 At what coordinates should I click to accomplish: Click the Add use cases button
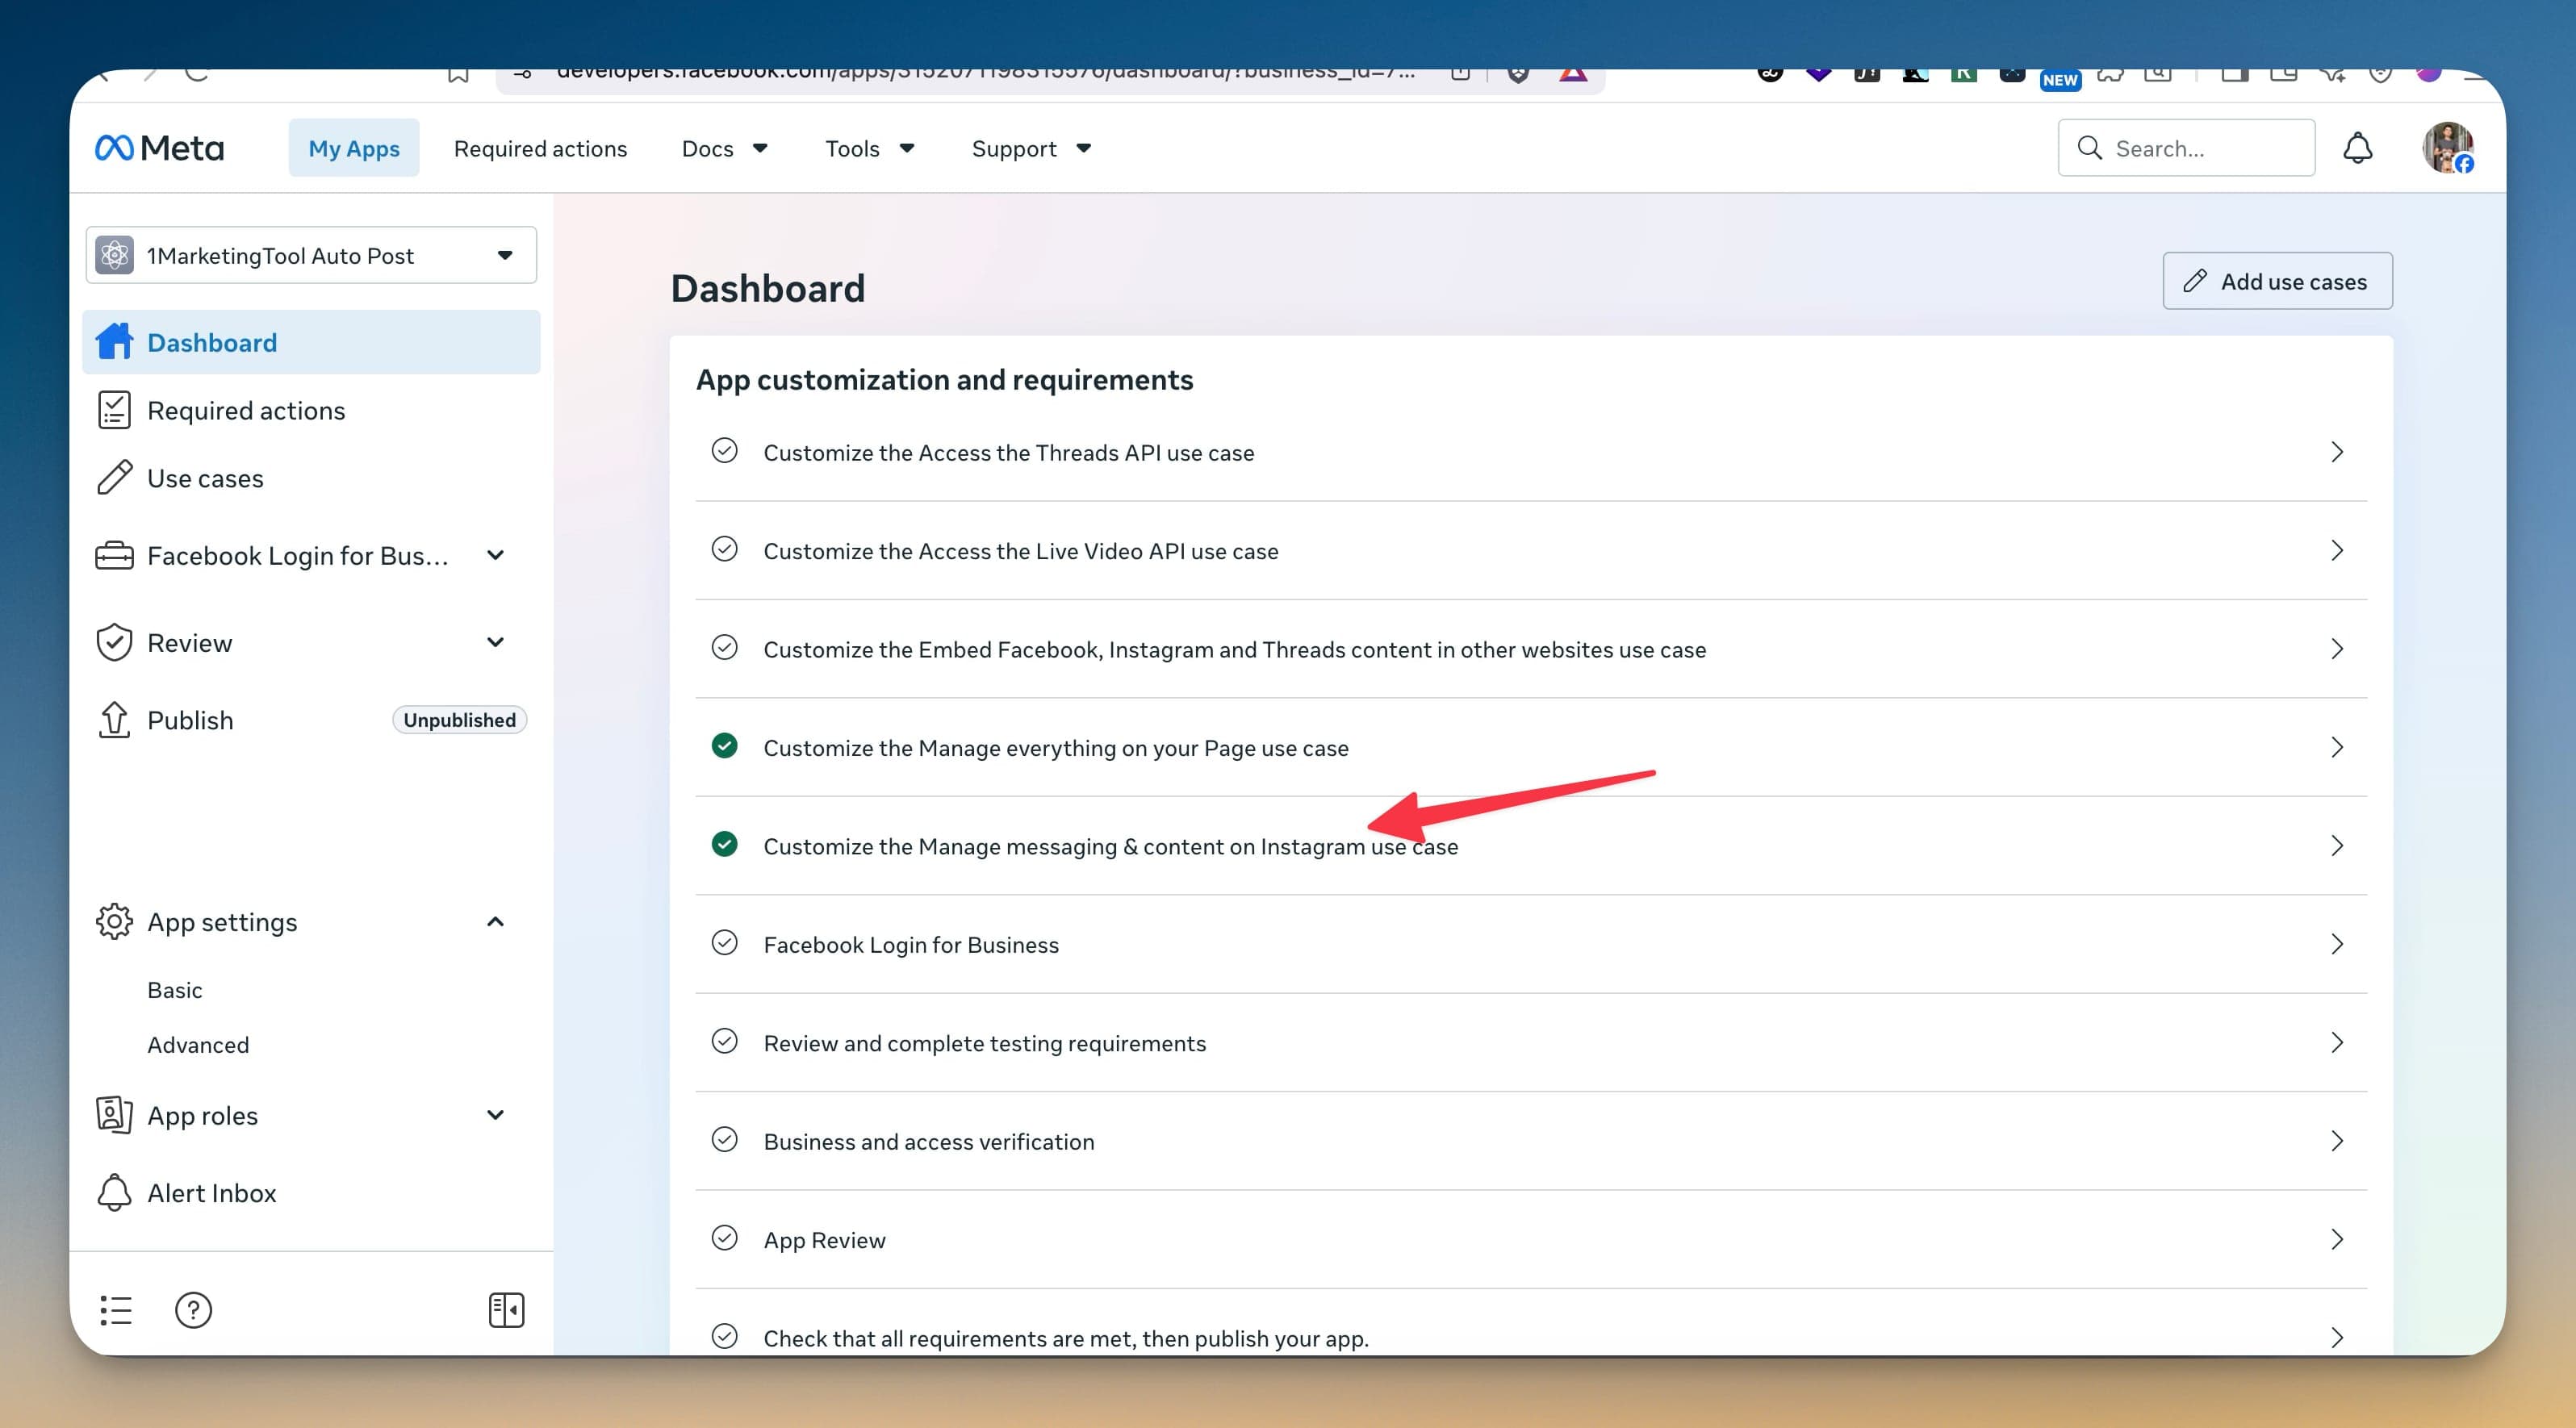click(x=2277, y=281)
